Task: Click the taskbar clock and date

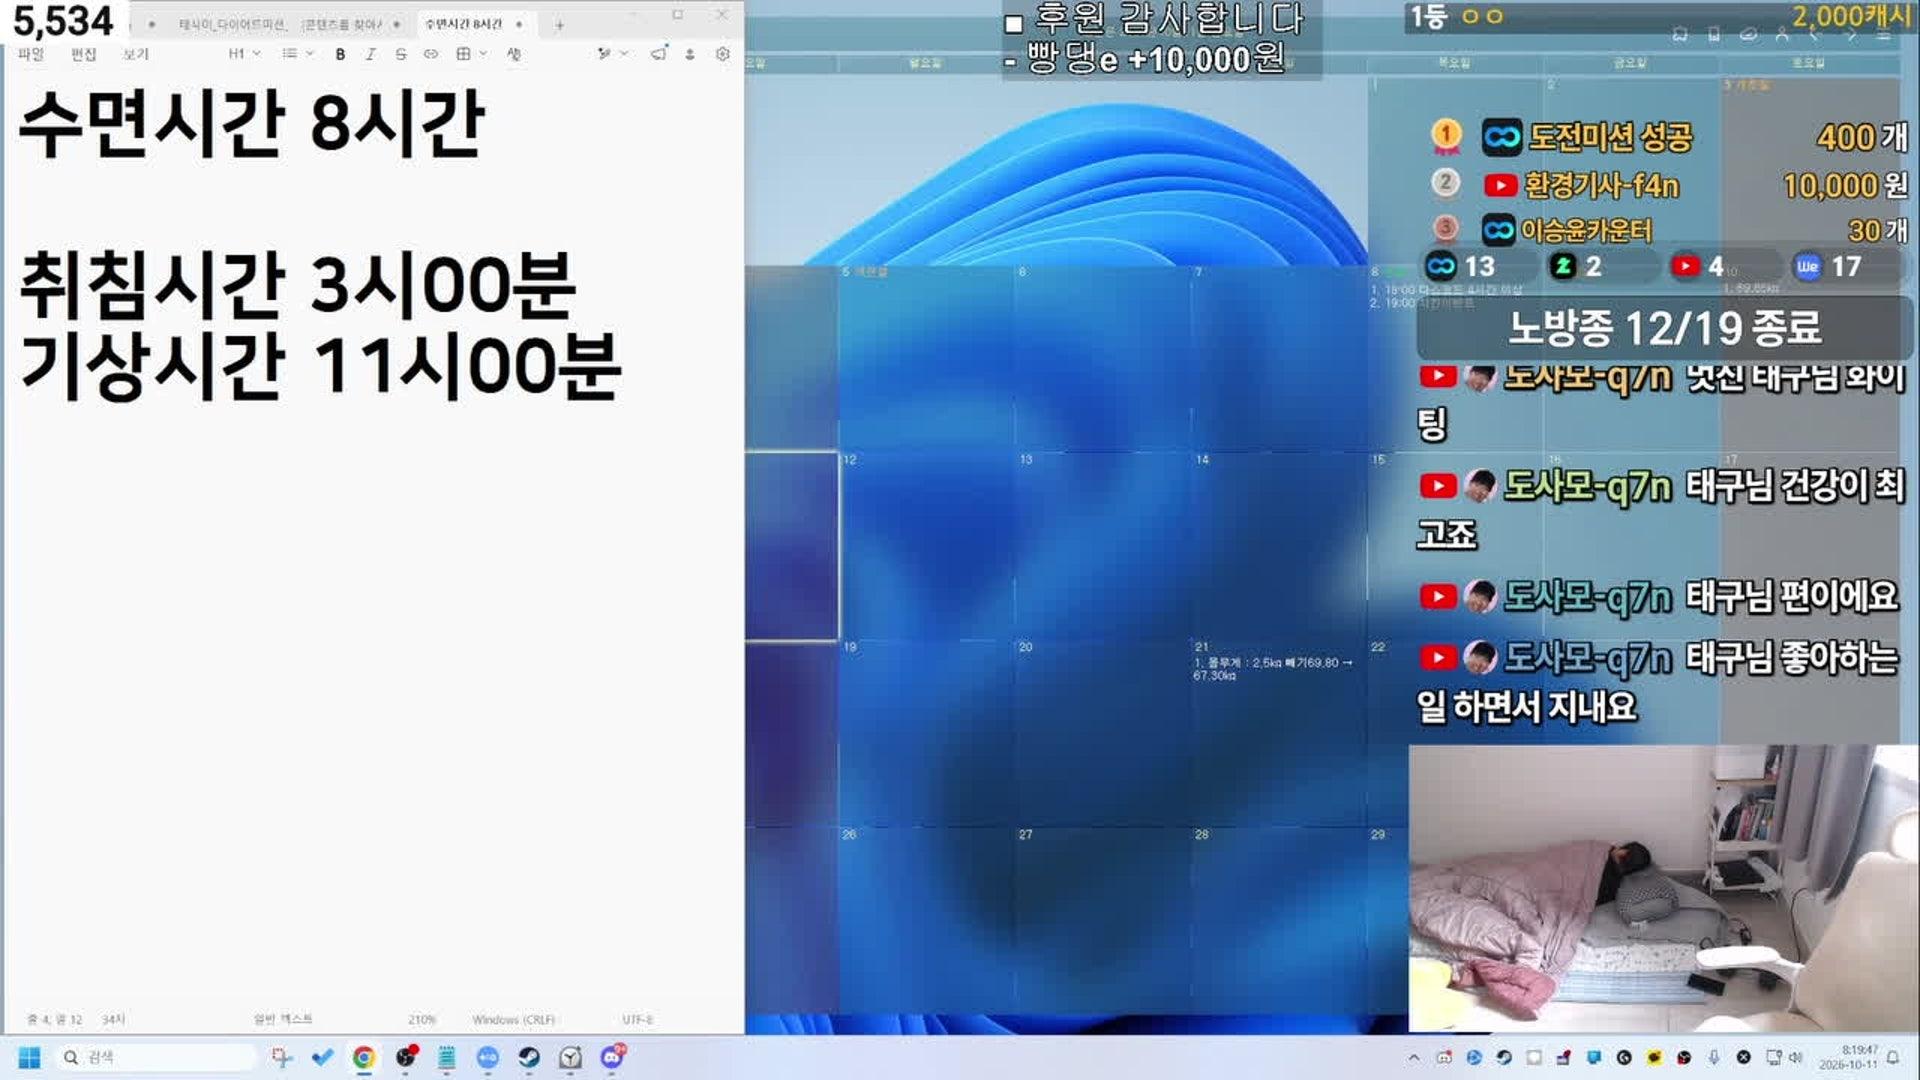Action: click(1848, 1057)
